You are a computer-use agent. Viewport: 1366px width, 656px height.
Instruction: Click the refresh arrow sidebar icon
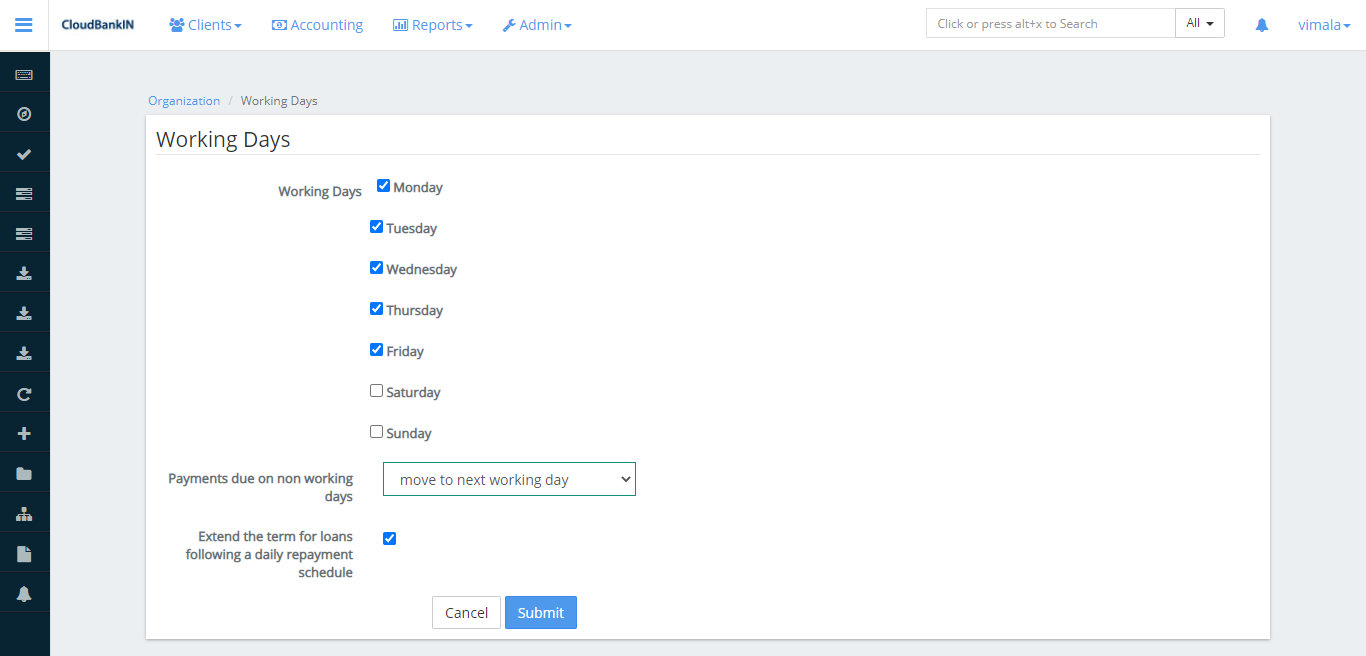coord(24,394)
